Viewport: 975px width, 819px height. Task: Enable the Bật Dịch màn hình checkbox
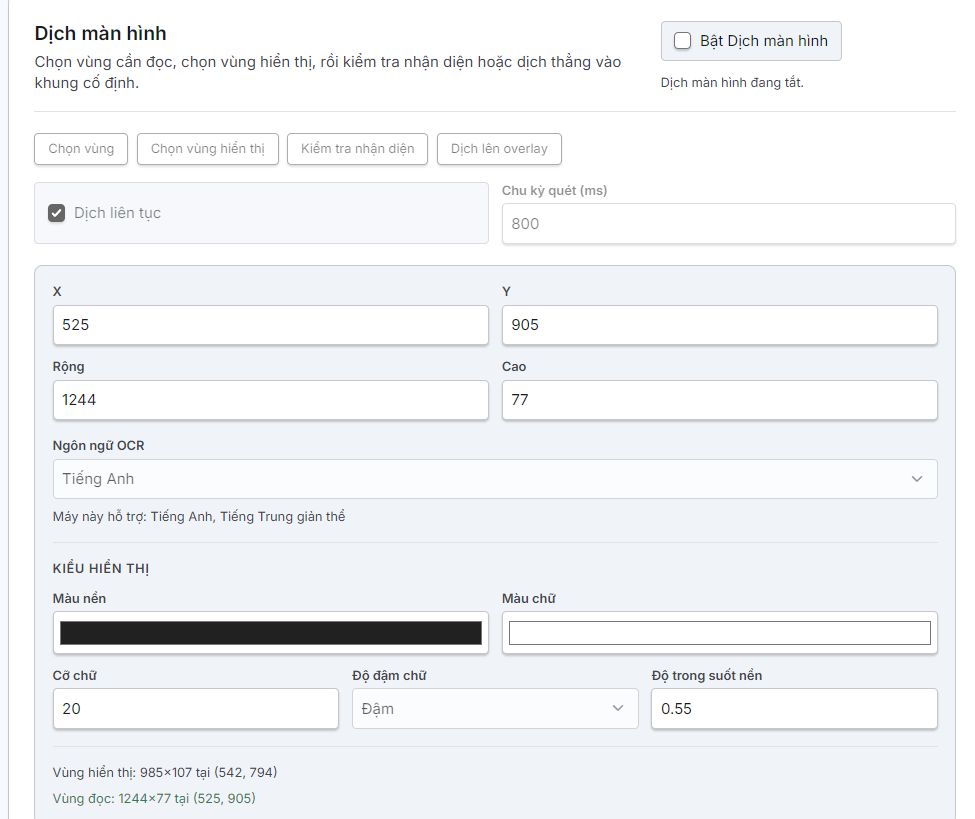(x=682, y=41)
